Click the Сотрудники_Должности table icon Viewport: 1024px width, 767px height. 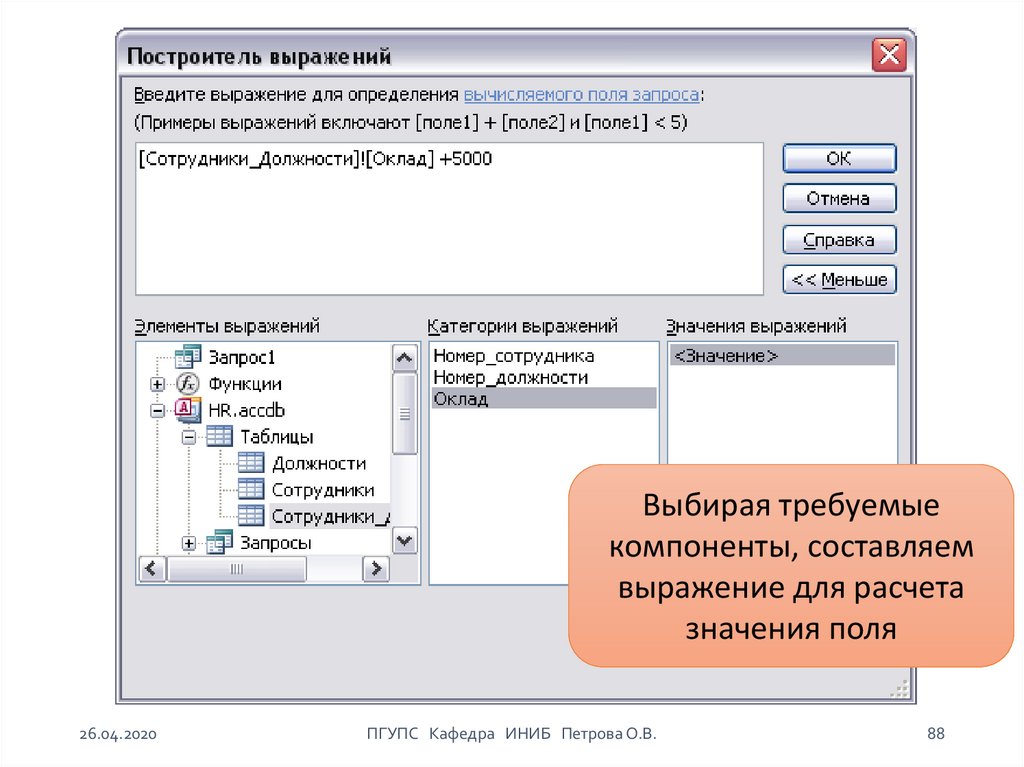click(251, 516)
